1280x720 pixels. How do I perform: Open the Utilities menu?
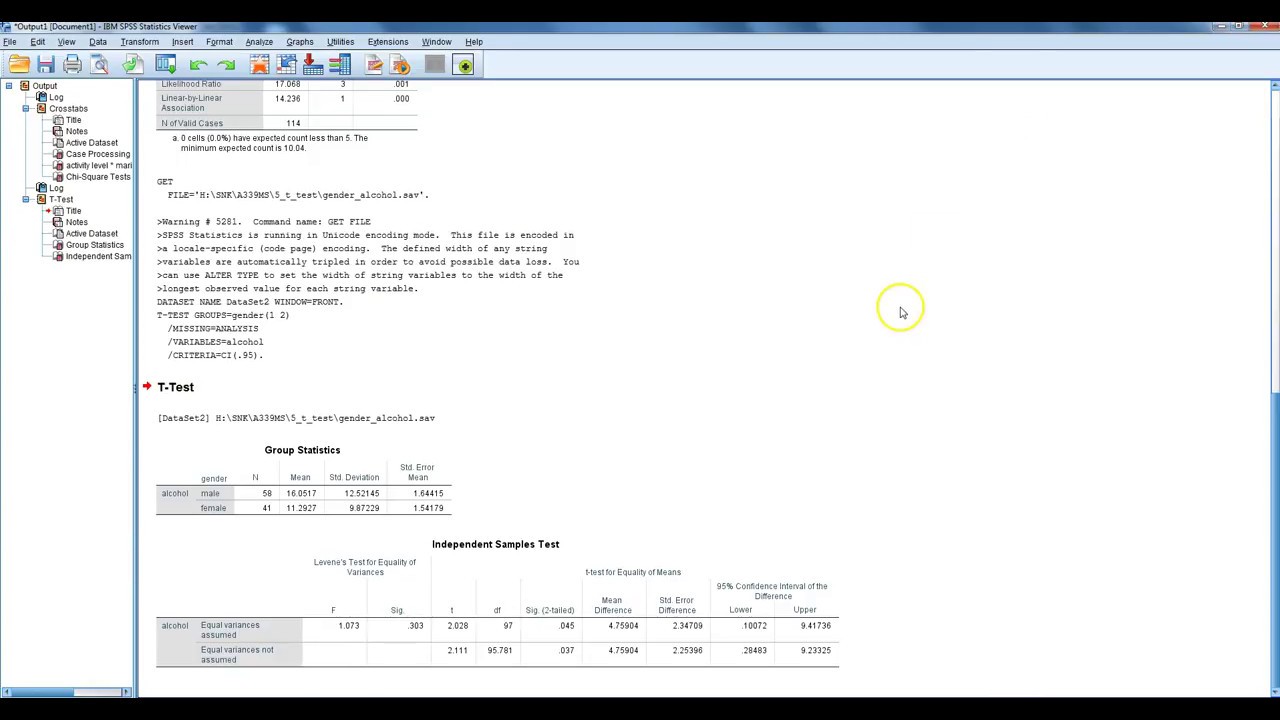pyautogui.click(x=340, y=42)
